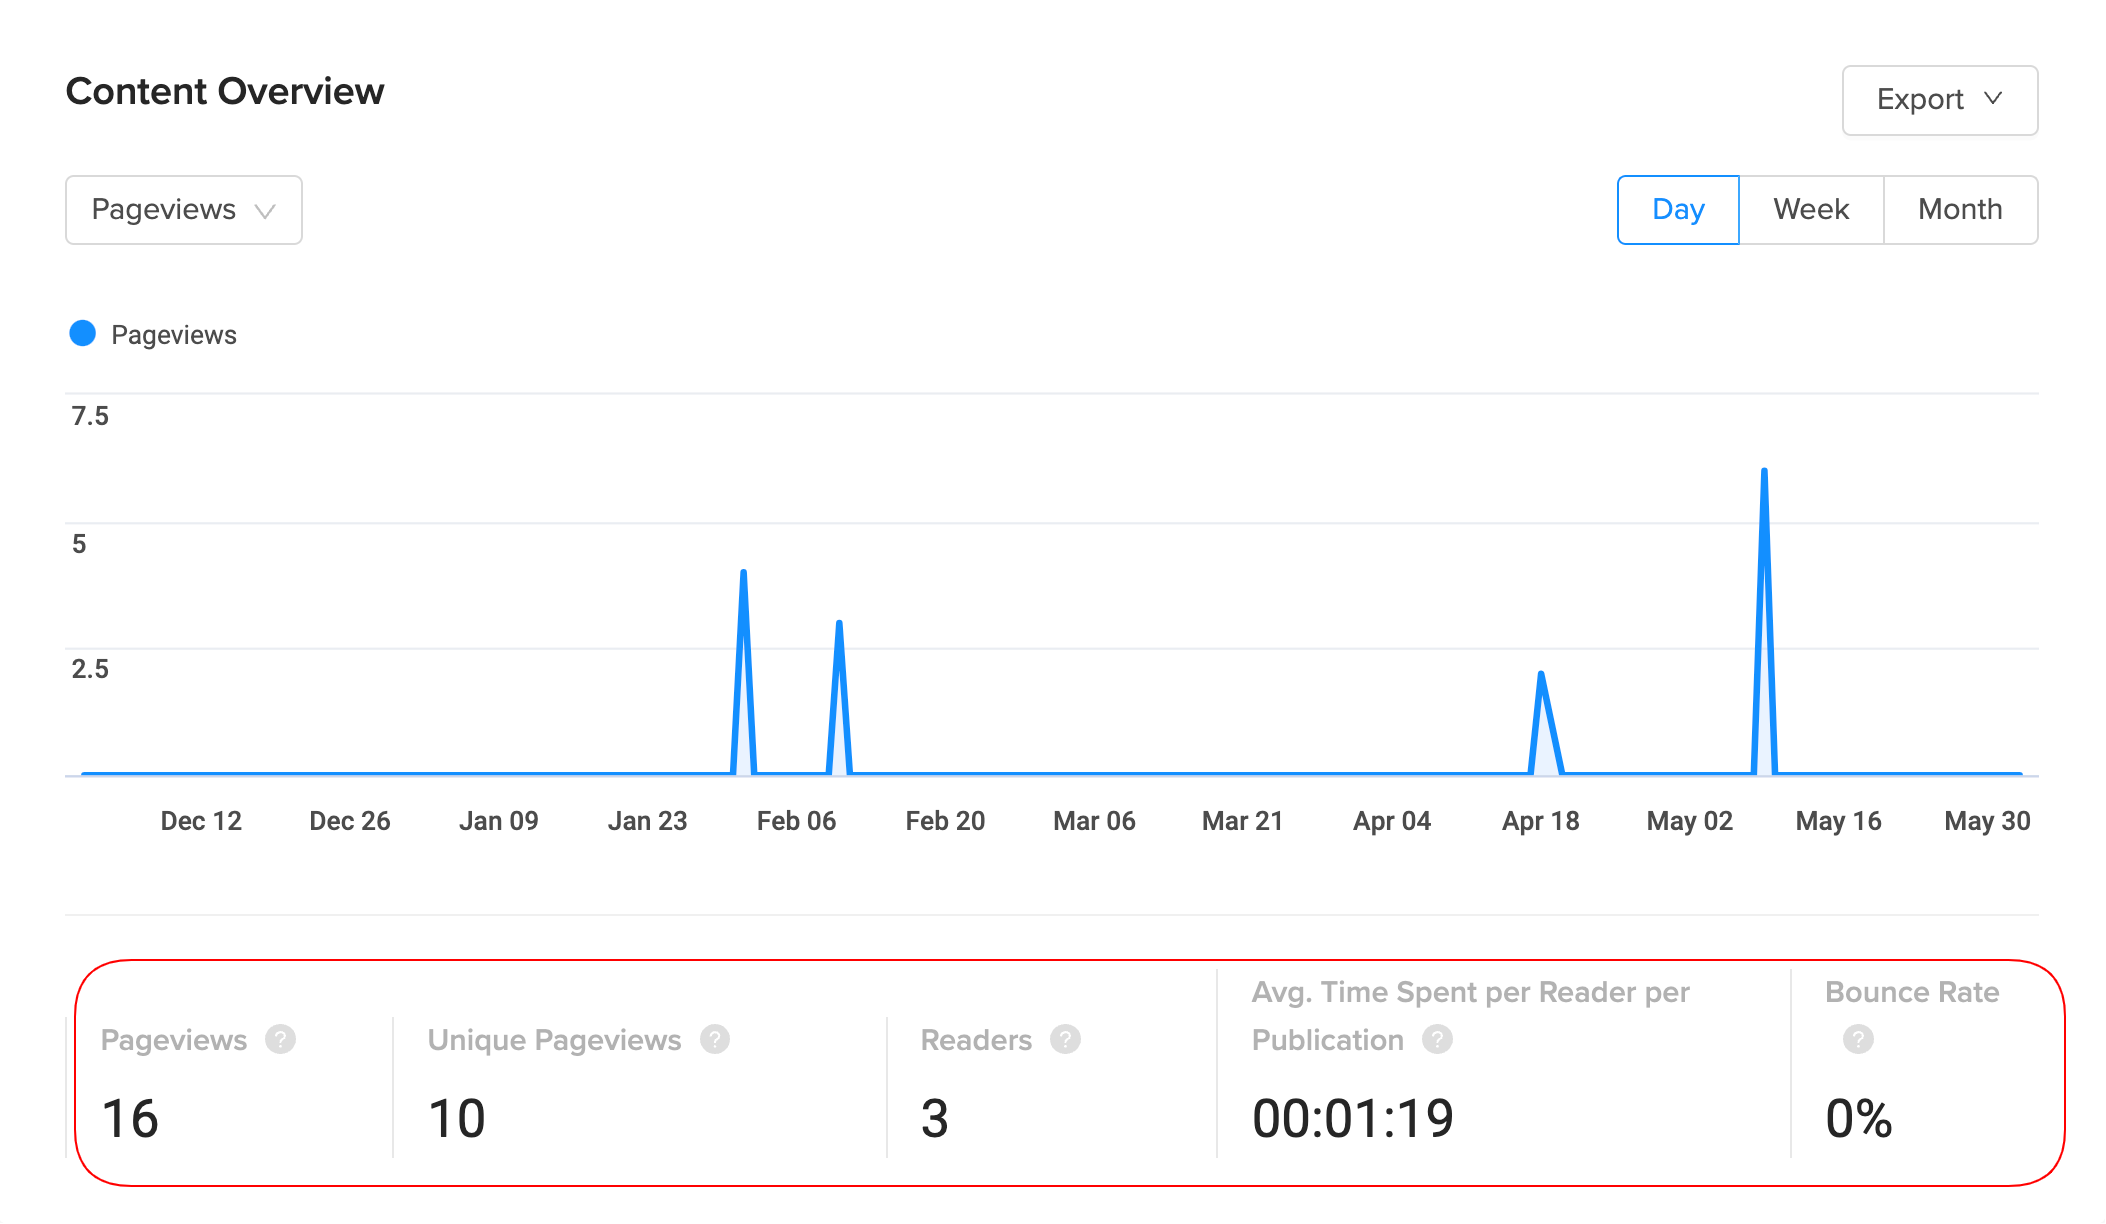The image size is (2106, 1224).
Task: Click the Pageviews total value 16
Action: 130,1118
